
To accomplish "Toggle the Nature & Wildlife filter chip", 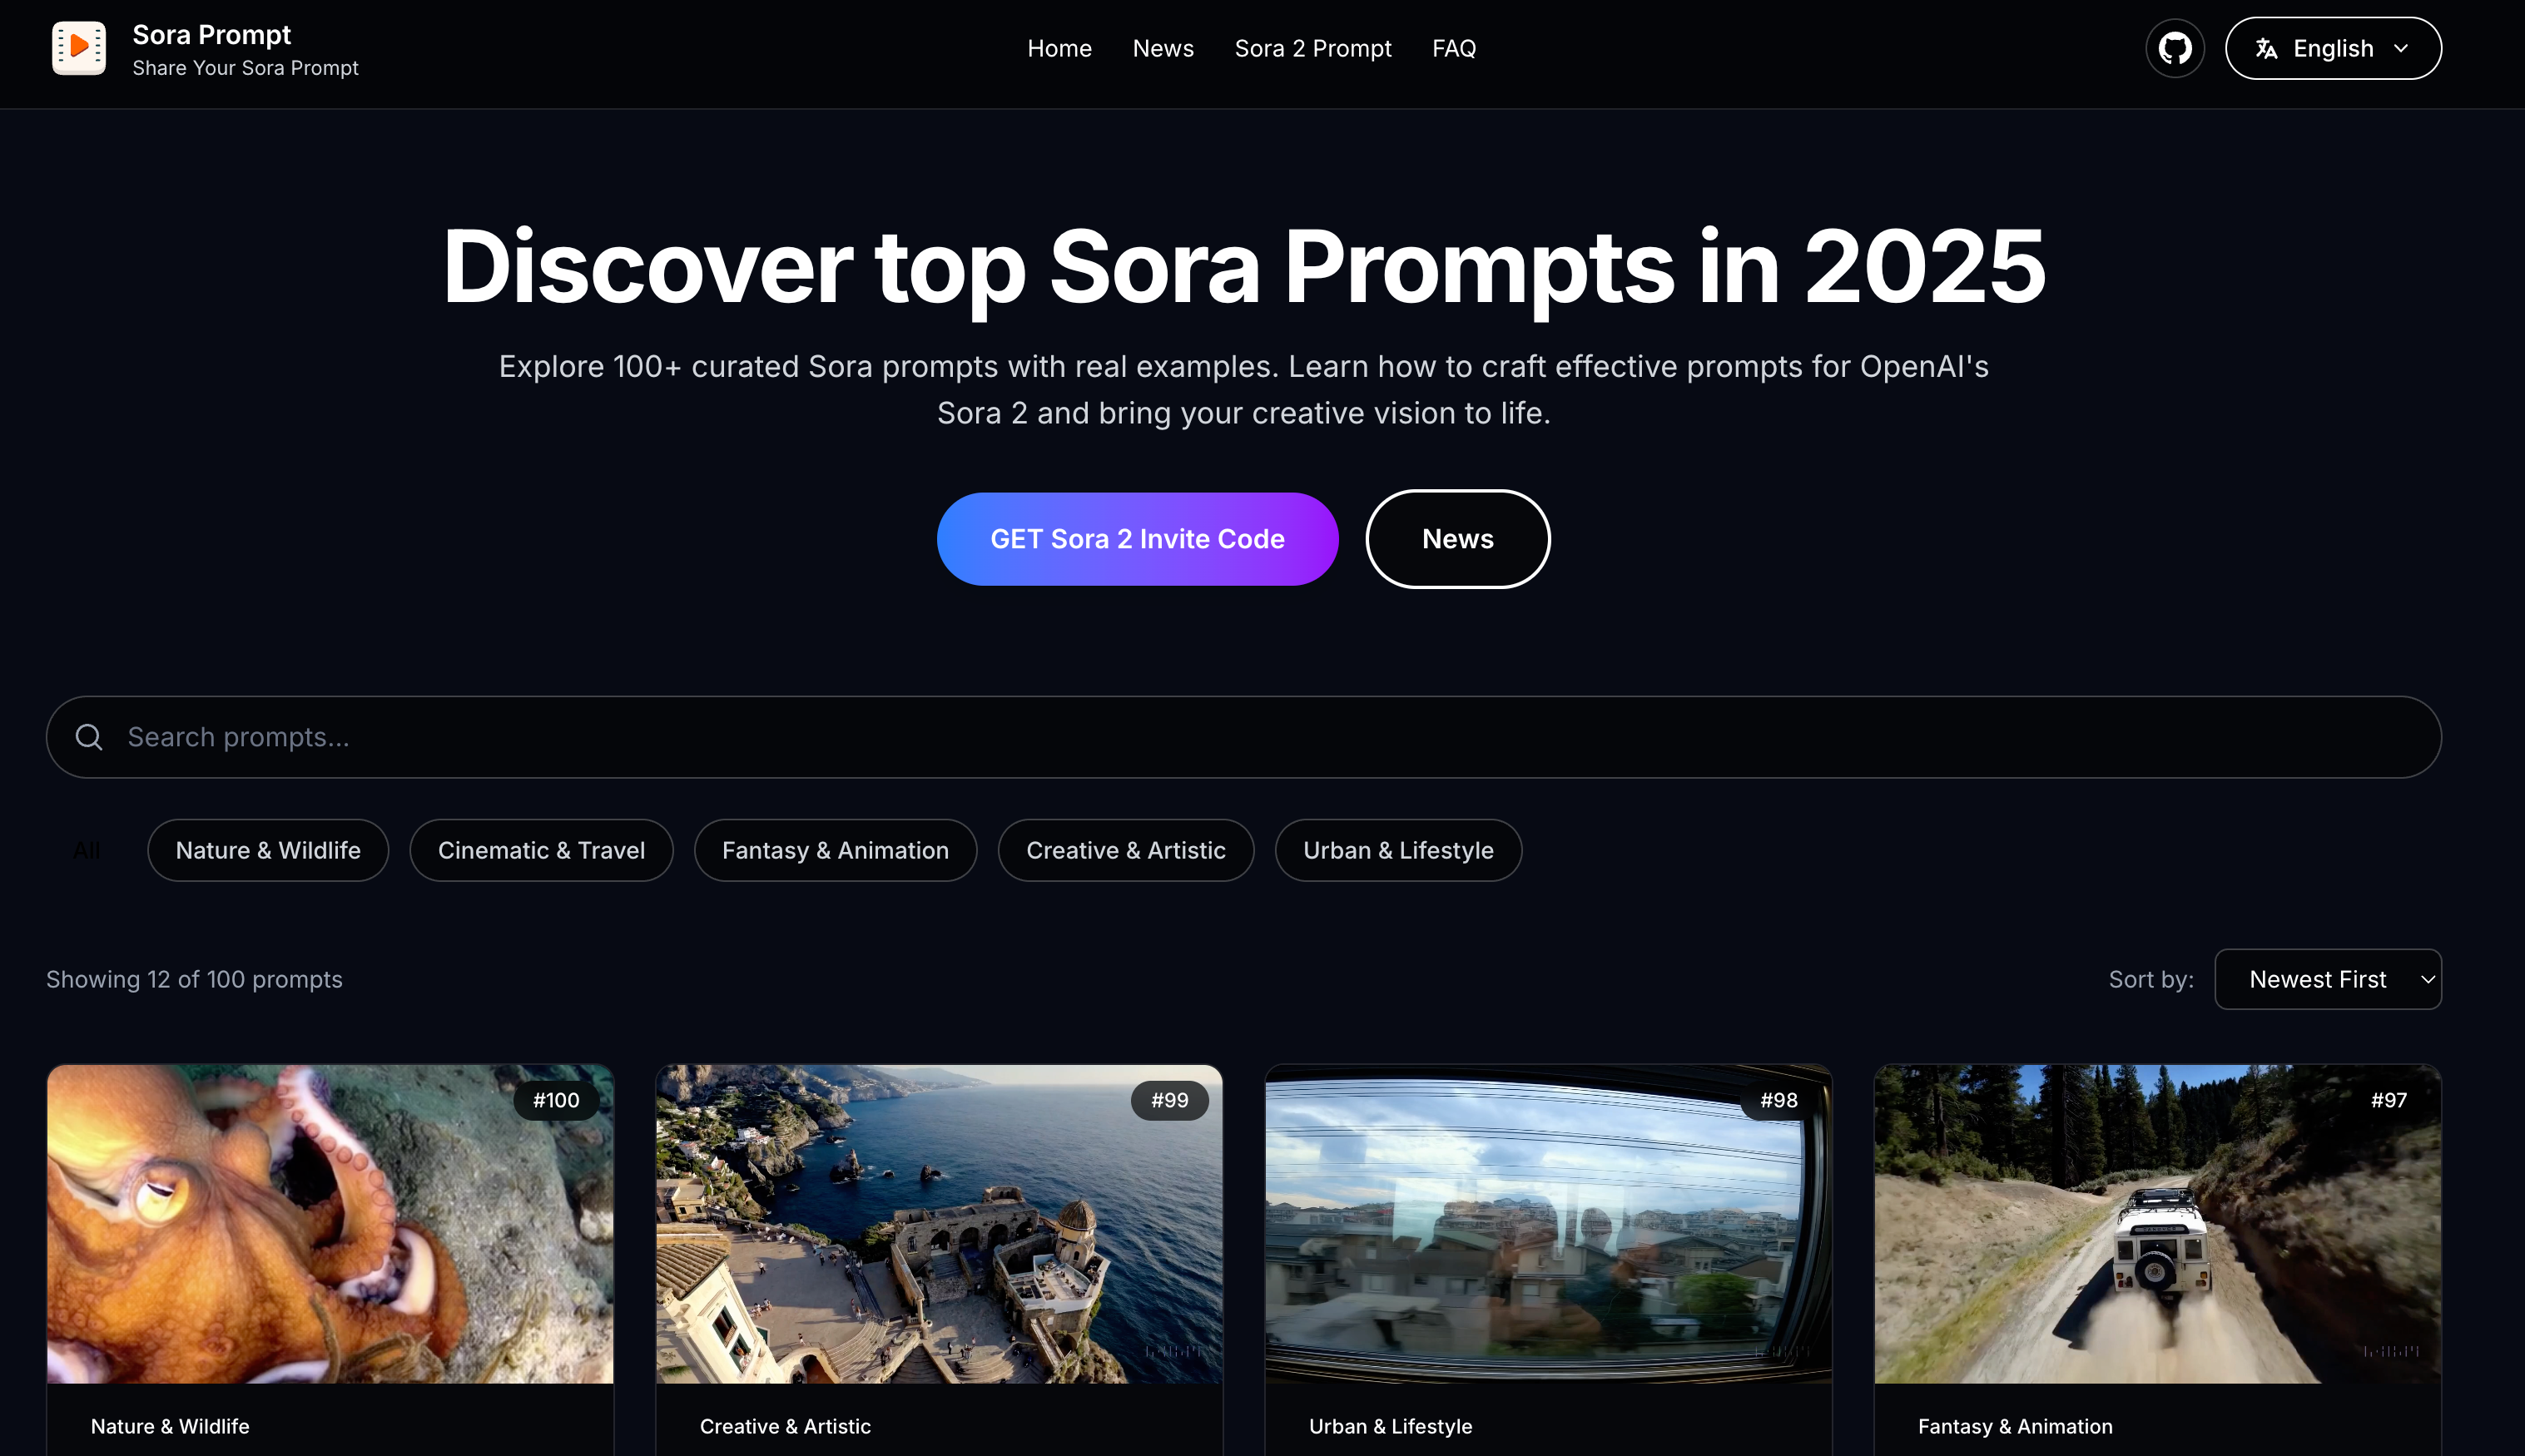I will 268,850.
